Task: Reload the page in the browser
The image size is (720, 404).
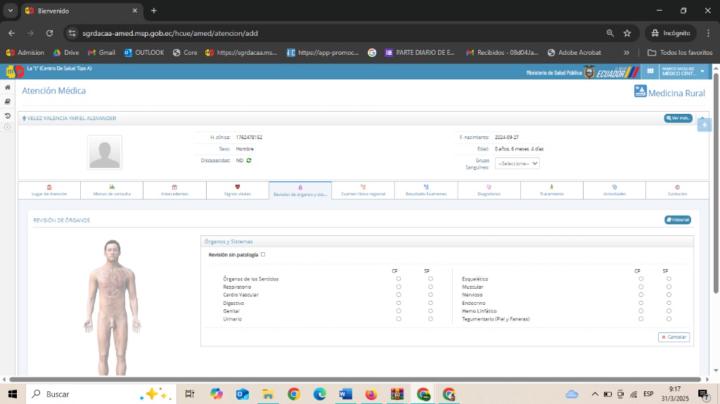Action: coord(49,32)
